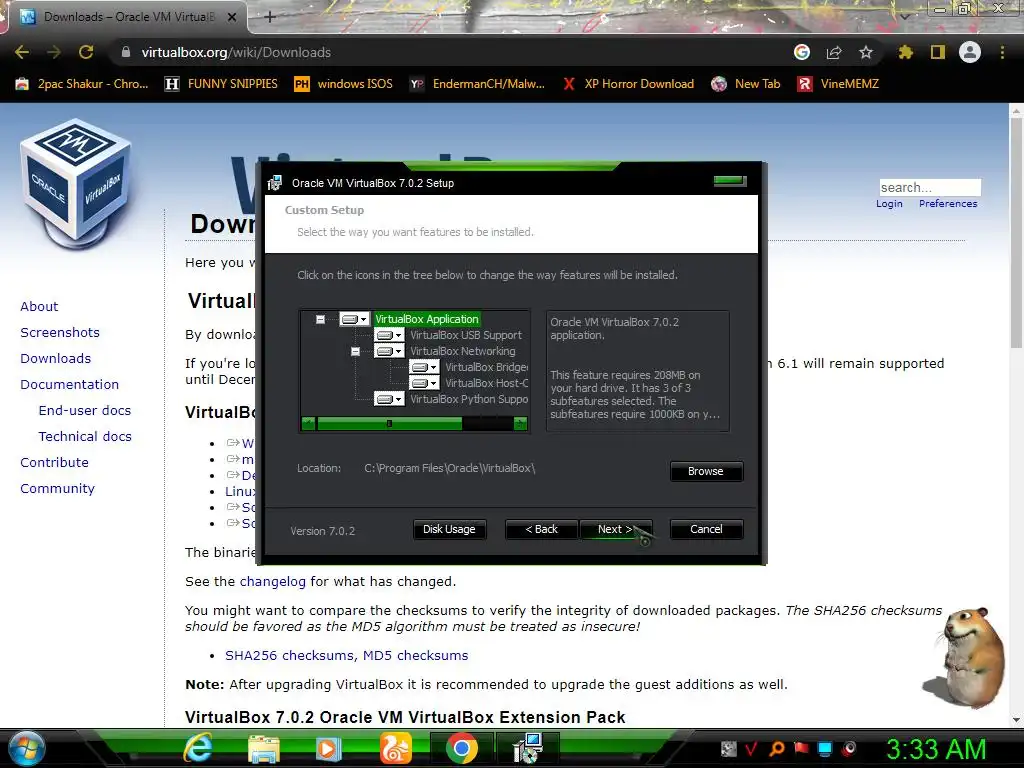Open Contribute in sidebar
This screenshot has height=768, width=1024.
click(x=54, y=462)
